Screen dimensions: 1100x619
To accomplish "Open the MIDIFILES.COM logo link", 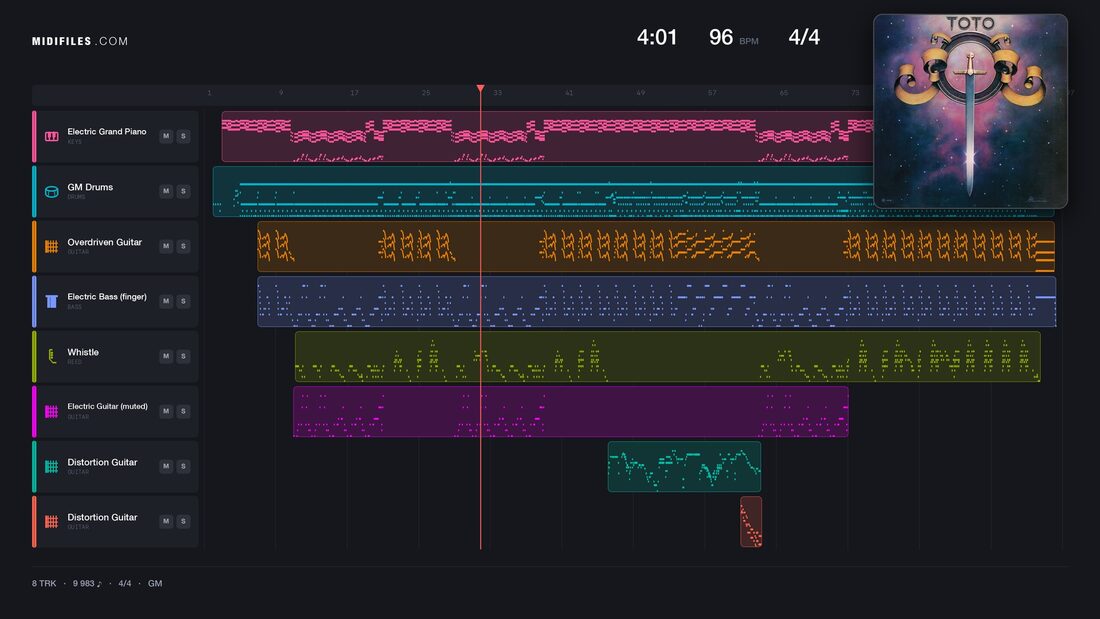I will 80,41.
